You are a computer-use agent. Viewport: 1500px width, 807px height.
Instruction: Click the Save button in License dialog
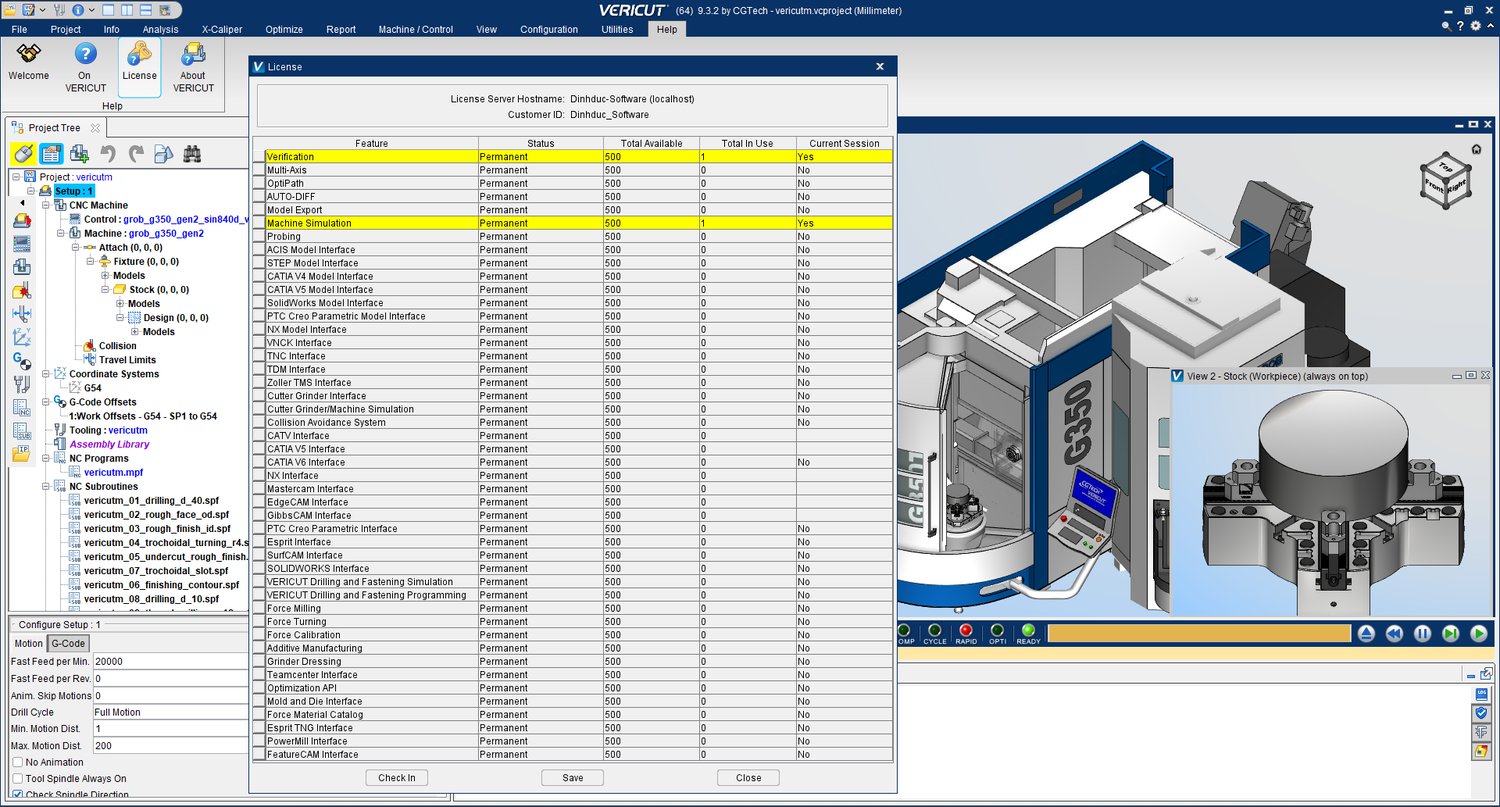click(x=573, y=777)
